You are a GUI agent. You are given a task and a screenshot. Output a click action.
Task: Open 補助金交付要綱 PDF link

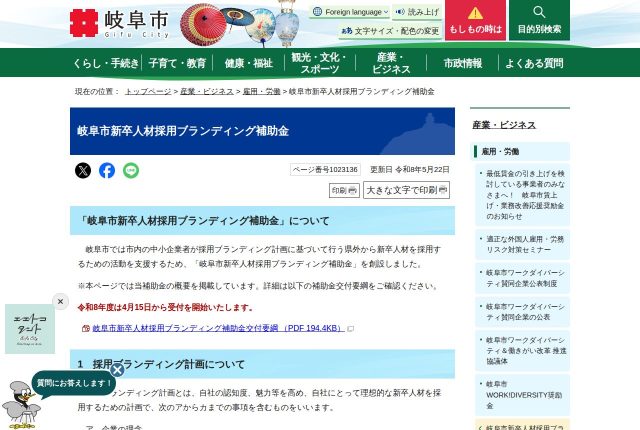click(218, 328)
